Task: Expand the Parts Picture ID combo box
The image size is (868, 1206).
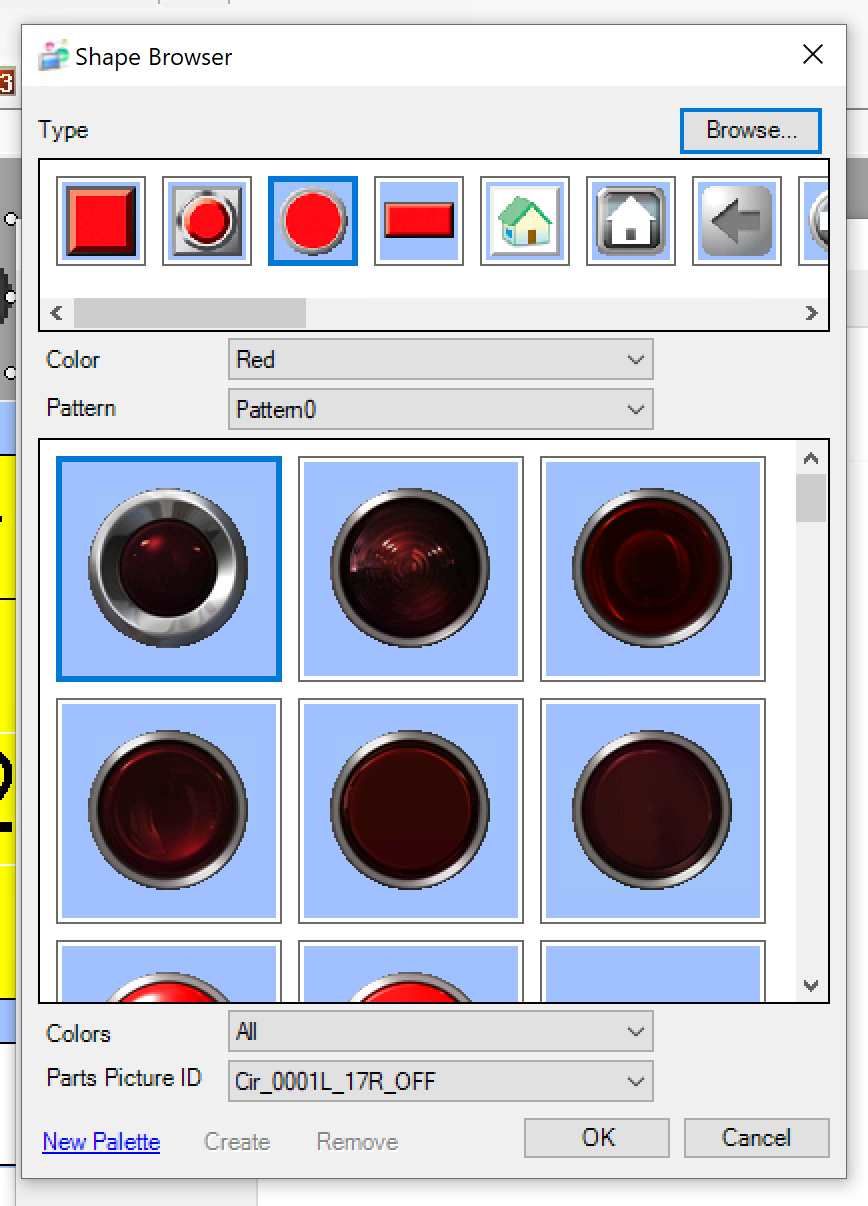Action: (x=440, y=1081)
